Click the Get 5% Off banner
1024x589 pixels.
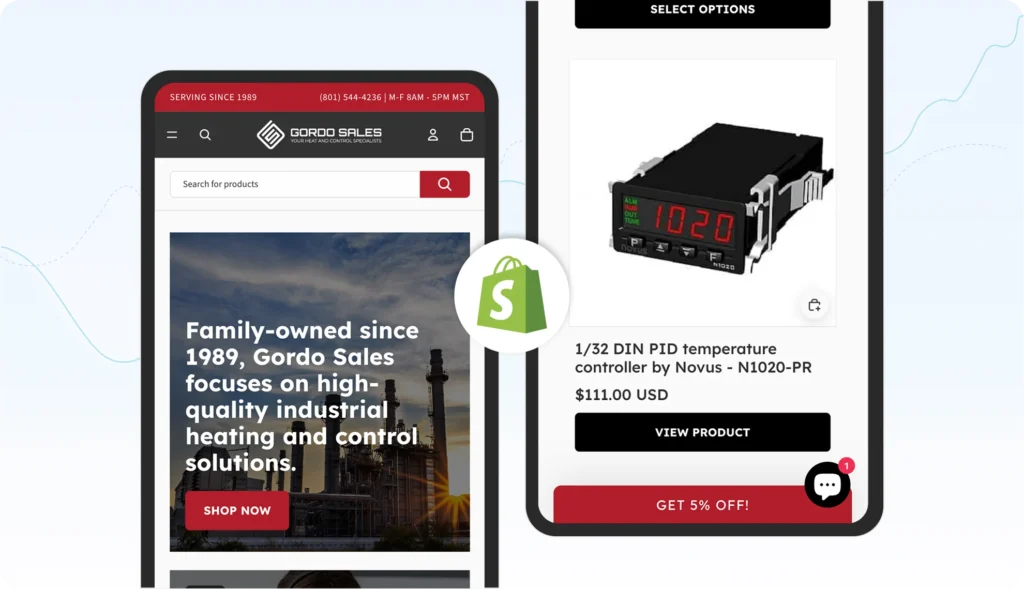[703, 505]
